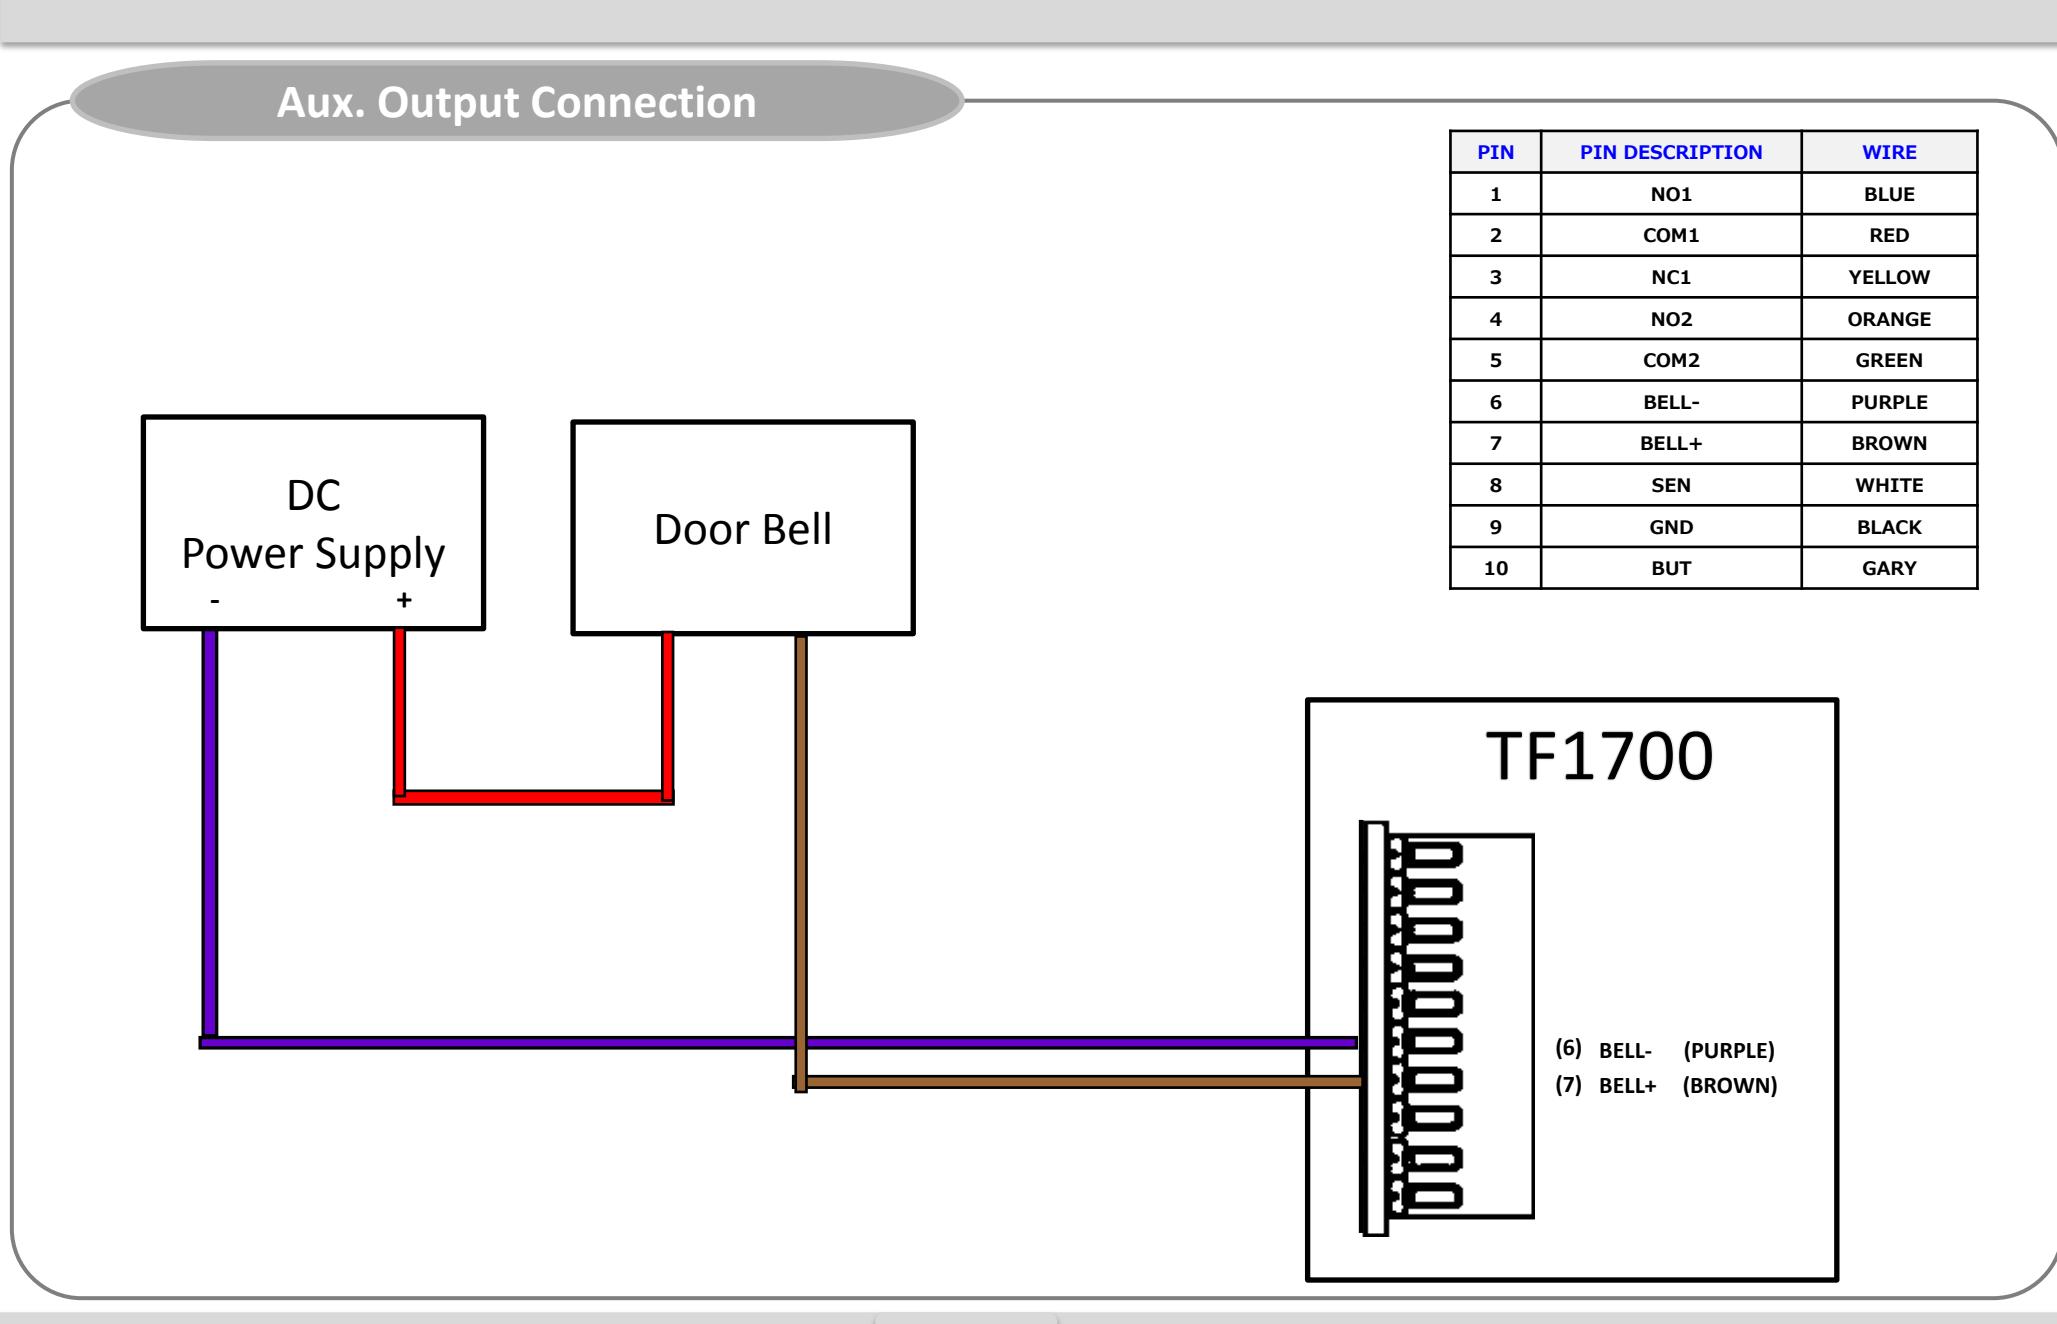The height and width of the screenshot is (1324, 2057).
Task: Select the NO2 table cell
Action: 1671,319
